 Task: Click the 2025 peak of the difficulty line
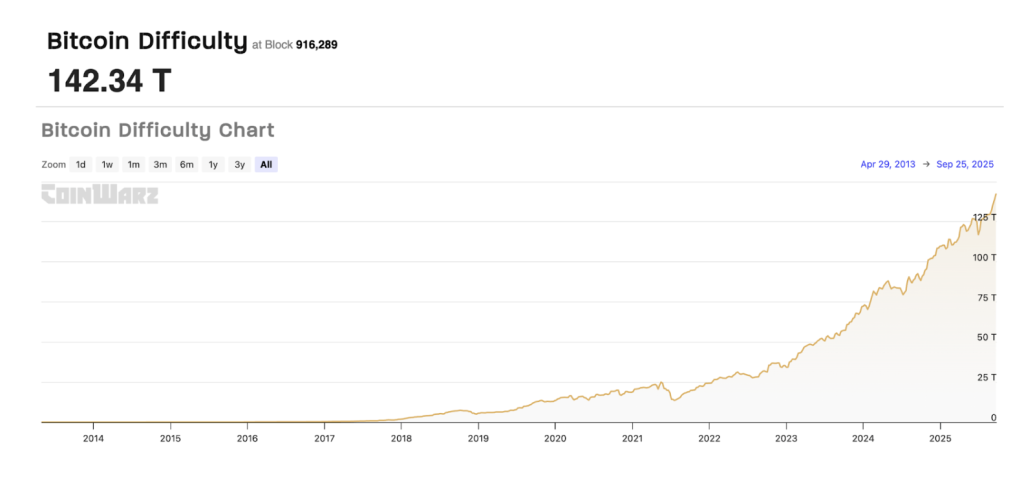click(x=996, y=194)
